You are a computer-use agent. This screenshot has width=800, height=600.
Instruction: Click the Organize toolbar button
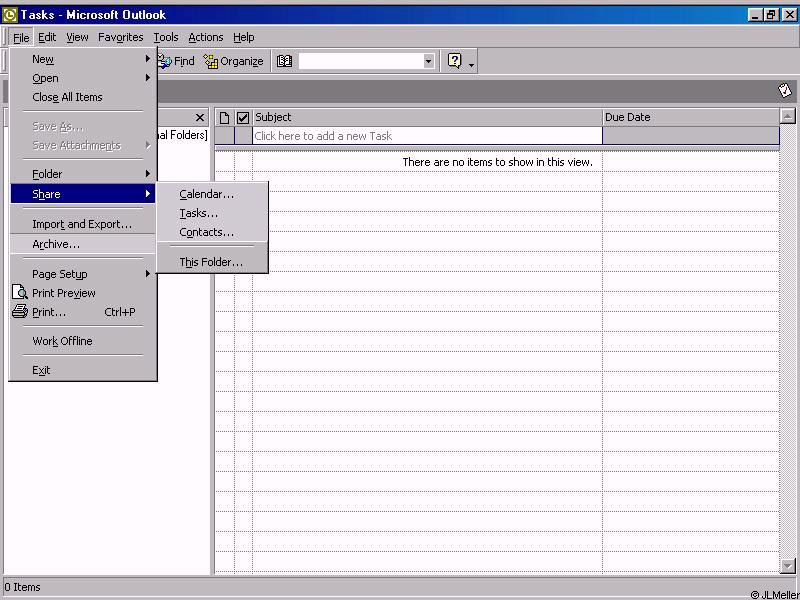pos(233,61)
